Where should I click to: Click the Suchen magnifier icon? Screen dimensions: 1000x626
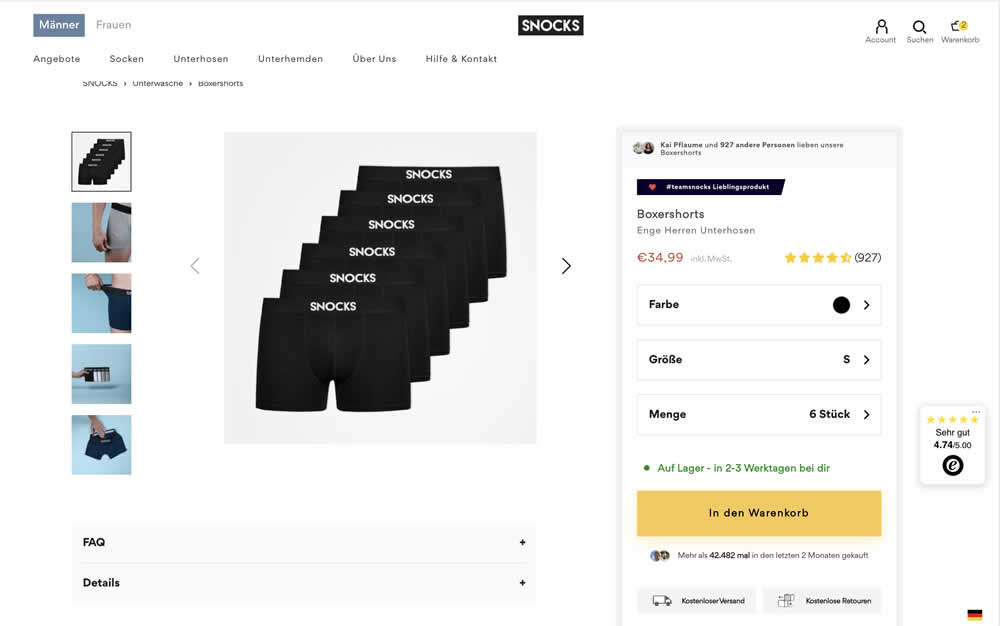[x=919, y=28]
